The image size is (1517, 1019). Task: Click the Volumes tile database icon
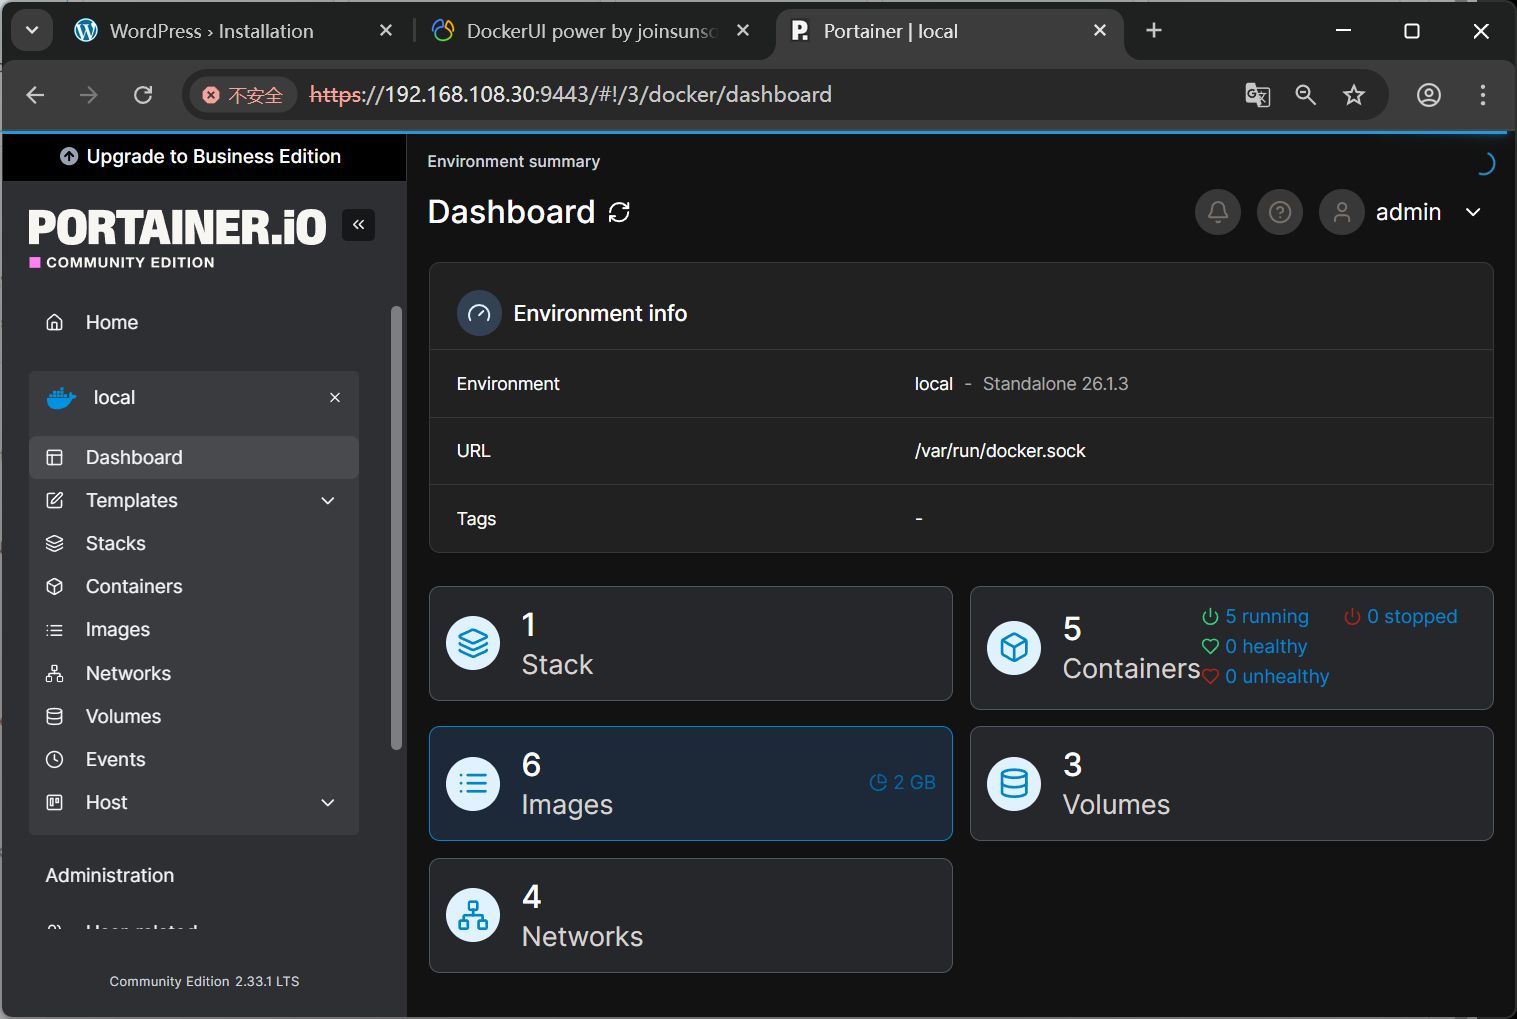pyautogui.click(x=1014, y=783)
